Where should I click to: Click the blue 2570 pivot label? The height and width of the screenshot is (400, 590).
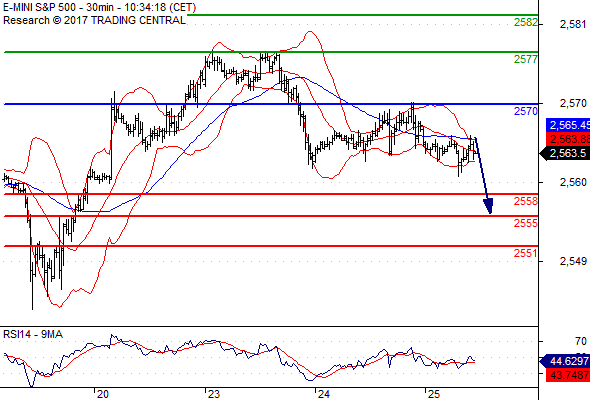pyautogui.click(x=526, y=111)
